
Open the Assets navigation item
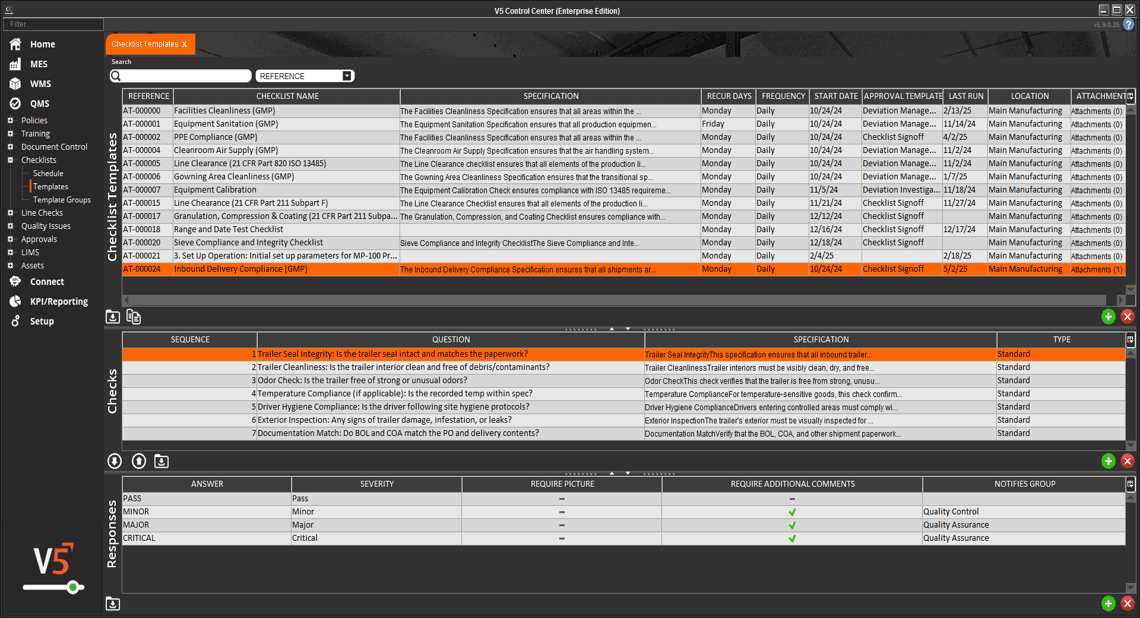(x=32, y=265)
